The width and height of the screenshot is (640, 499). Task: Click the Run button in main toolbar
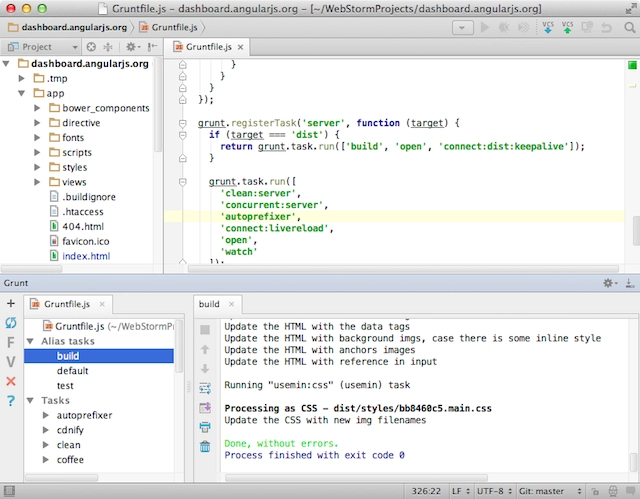coord(484,27)
